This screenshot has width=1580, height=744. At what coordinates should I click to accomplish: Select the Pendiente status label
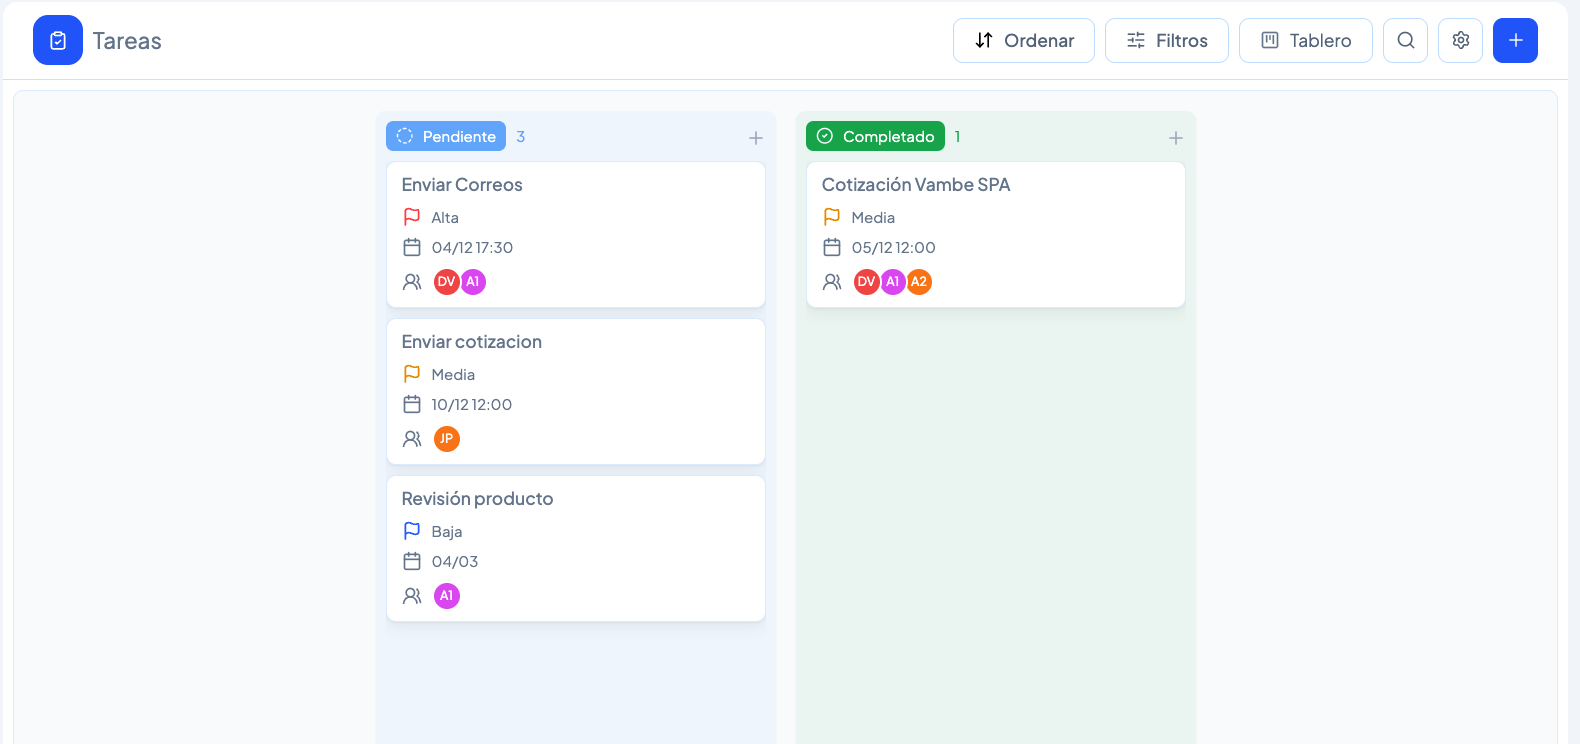point(446,137)
